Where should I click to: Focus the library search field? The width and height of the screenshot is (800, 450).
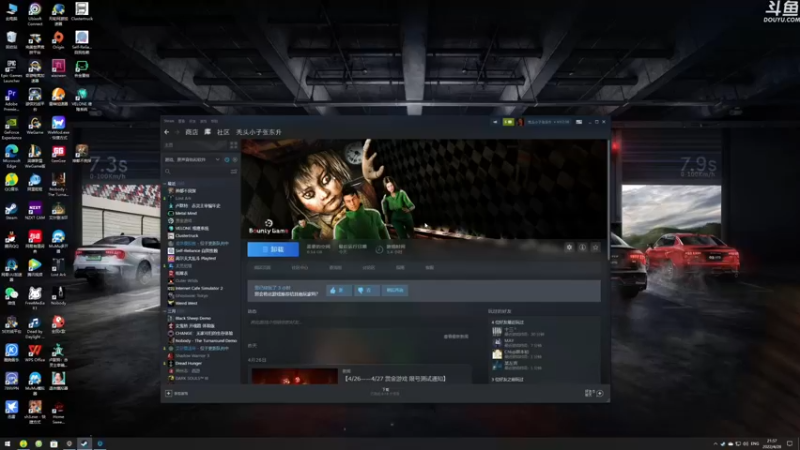tap(196, 171)
